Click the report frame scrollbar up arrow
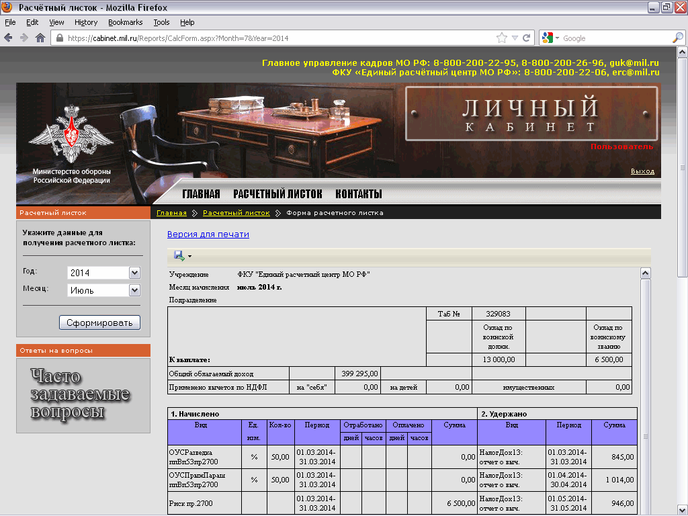The image size is (688, 516). pyautogui.click(x=645, y=273)
